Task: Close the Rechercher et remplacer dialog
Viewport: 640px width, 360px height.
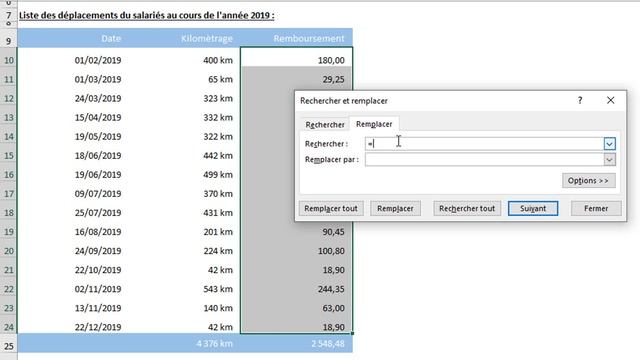Action: click(x=610, y=100)
